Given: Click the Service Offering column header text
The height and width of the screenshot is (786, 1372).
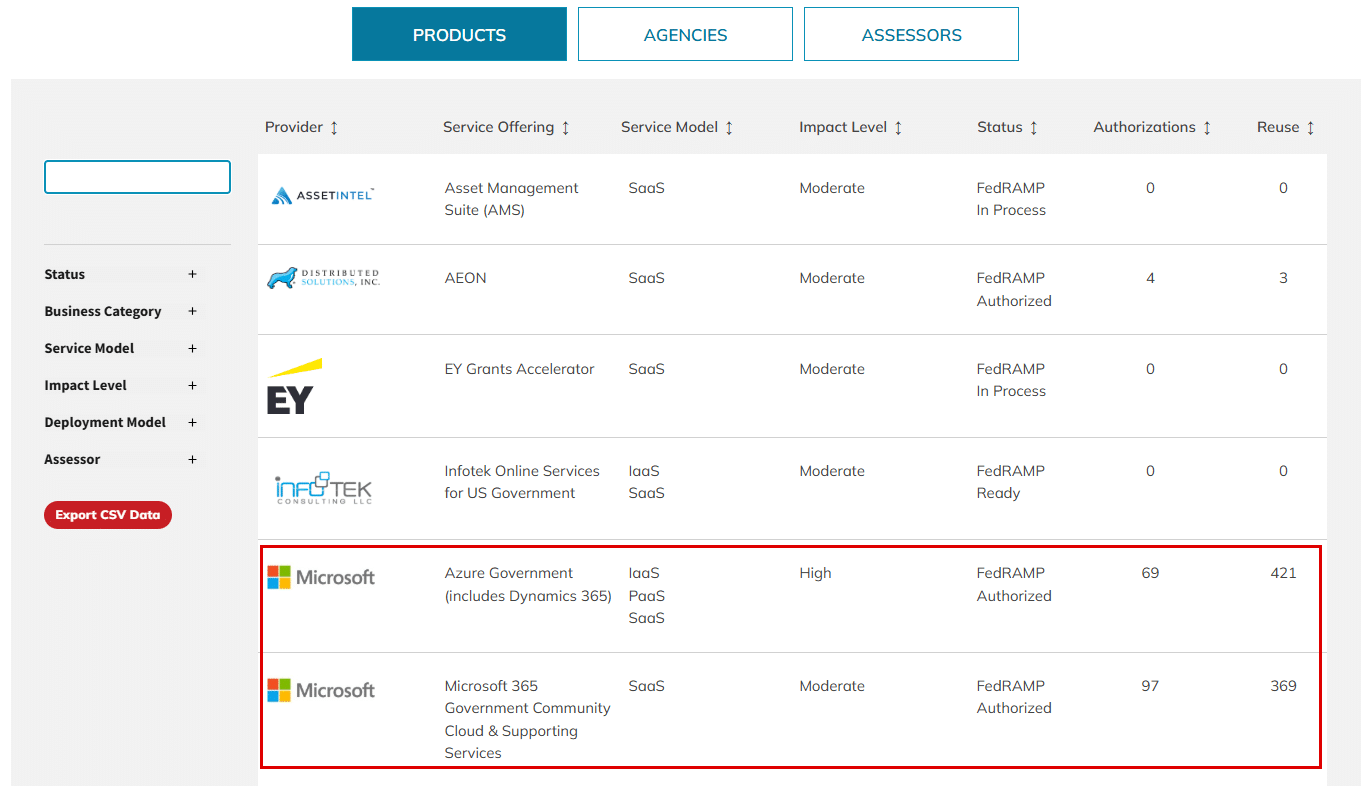Looking at the screenshot, I should click(x=498, y=127).
